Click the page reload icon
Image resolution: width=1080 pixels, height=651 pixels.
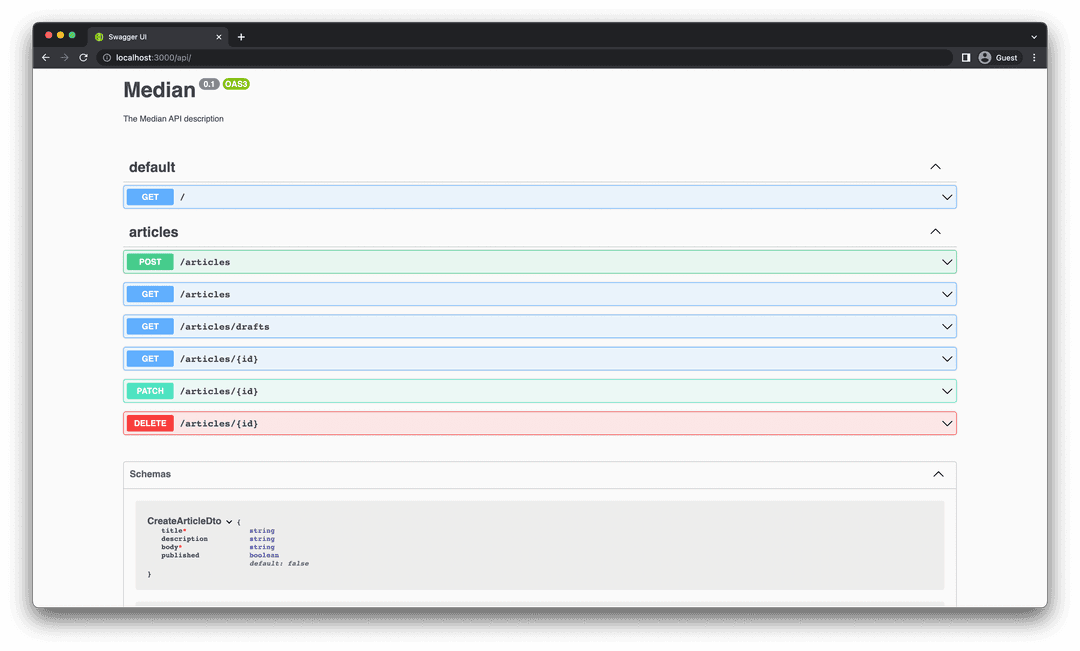[x=83, y=57]
